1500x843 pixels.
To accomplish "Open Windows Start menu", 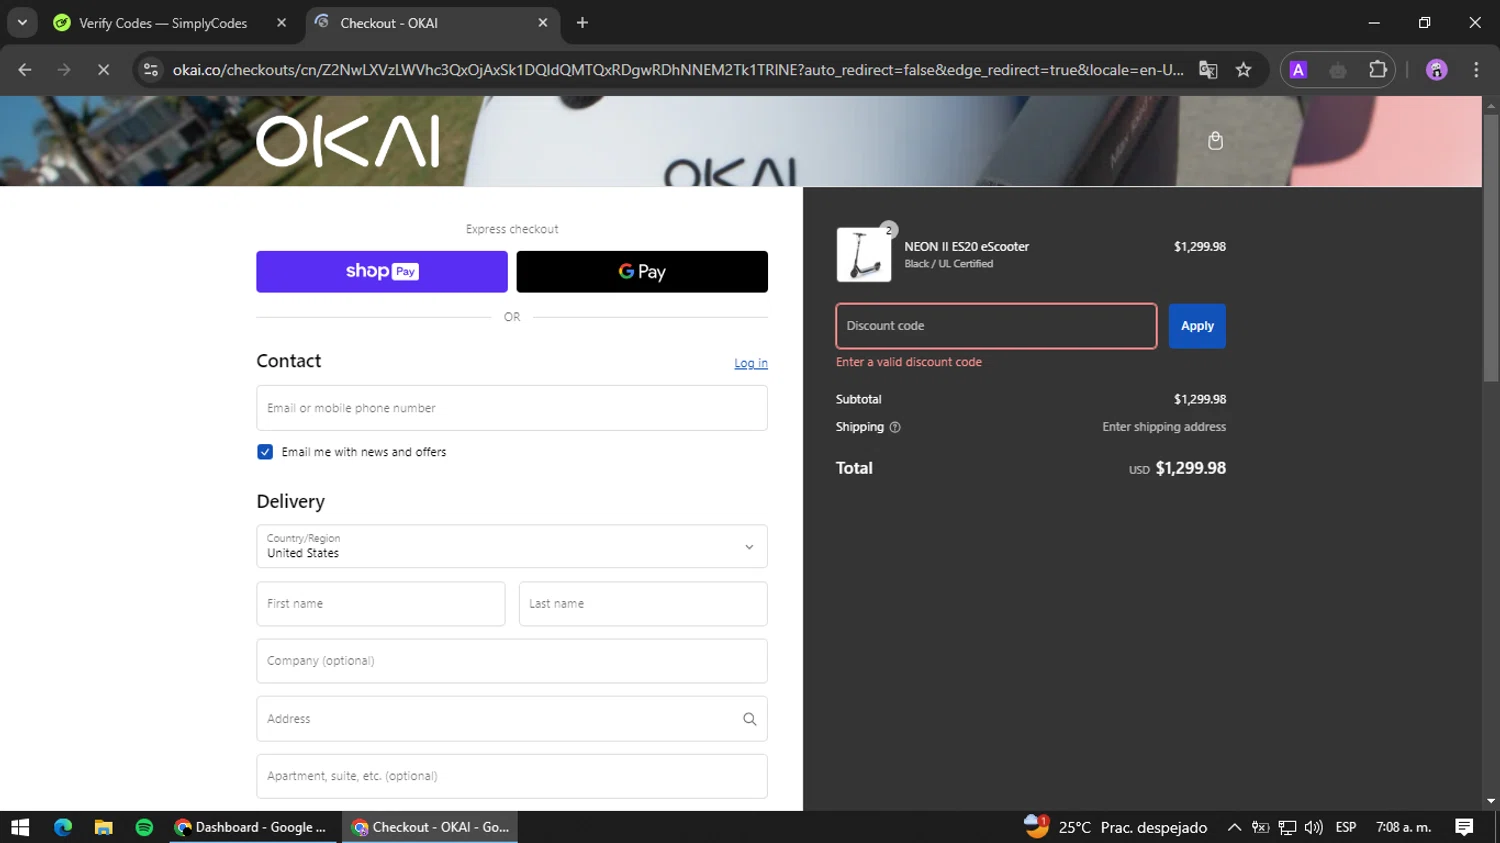I will coord(20,827).
